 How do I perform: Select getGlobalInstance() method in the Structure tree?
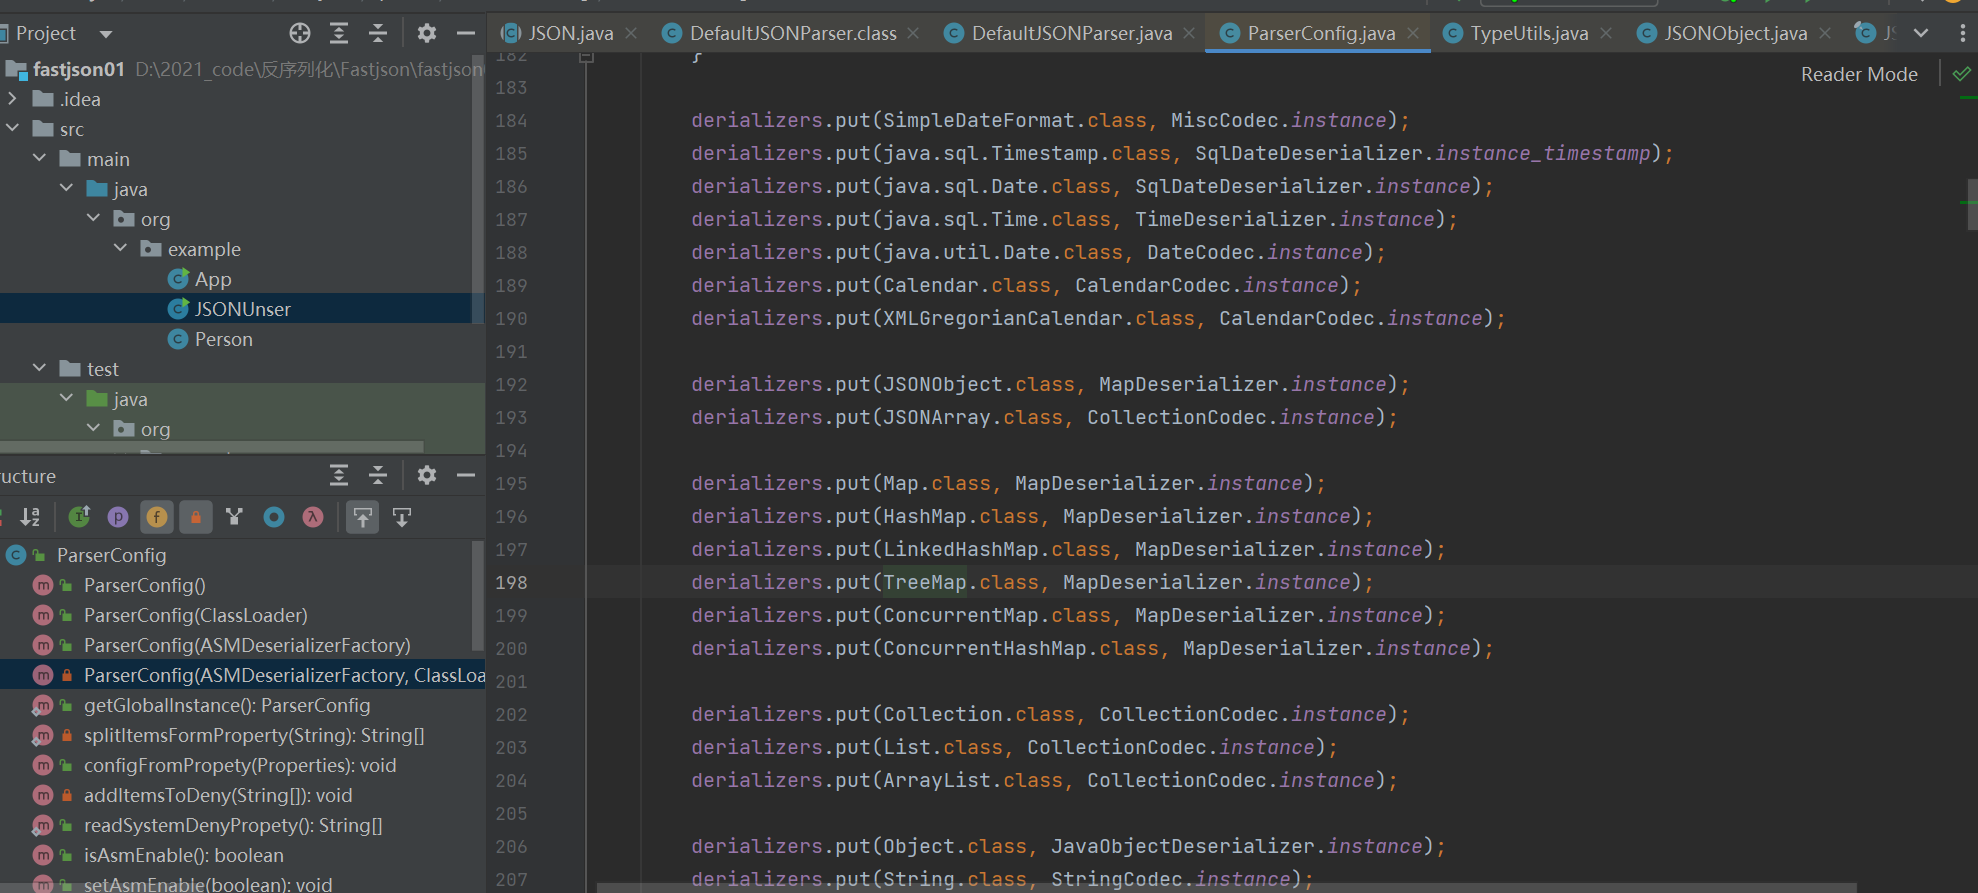coord(226,705)
